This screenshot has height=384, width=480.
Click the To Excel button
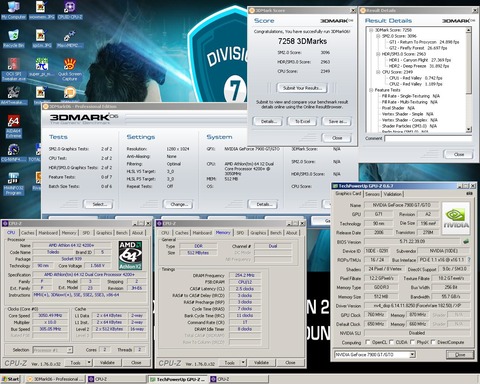pyautogui.click(x=302, y=121)
